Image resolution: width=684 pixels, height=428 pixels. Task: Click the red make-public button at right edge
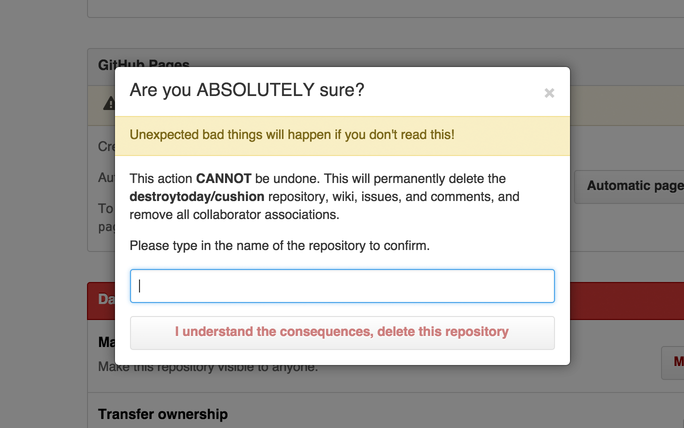coord(673,362)
